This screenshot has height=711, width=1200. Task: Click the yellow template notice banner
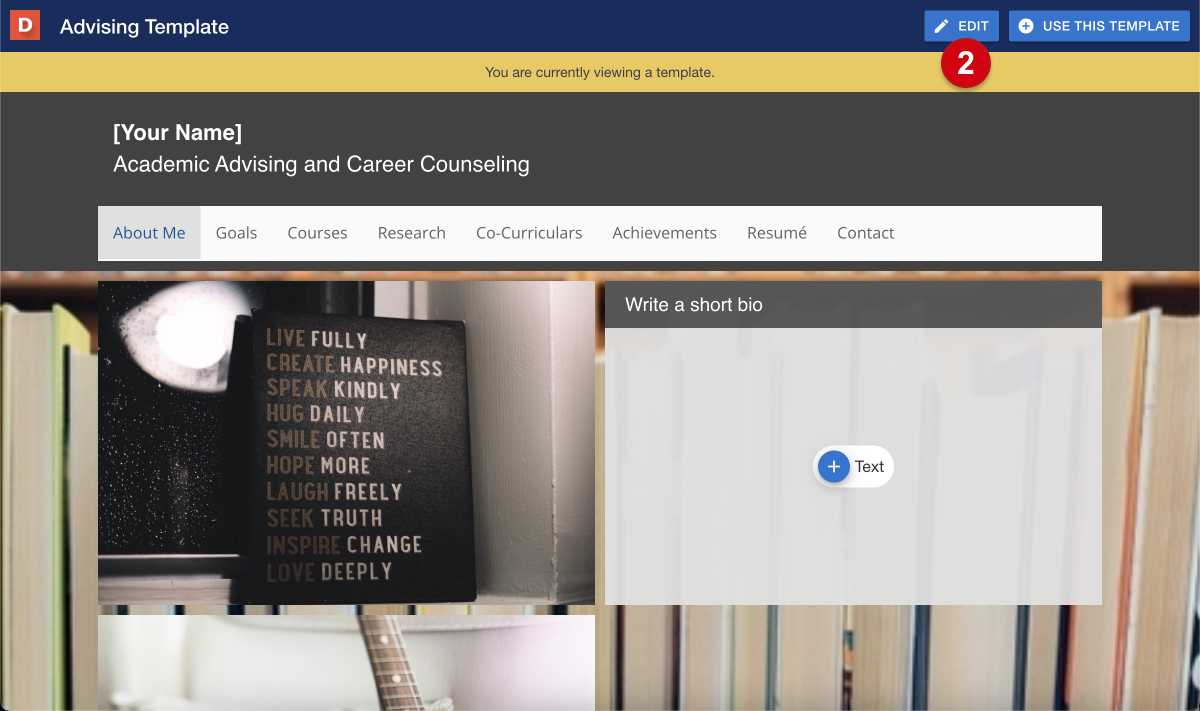pyautogui.click(x=599, y=72)
